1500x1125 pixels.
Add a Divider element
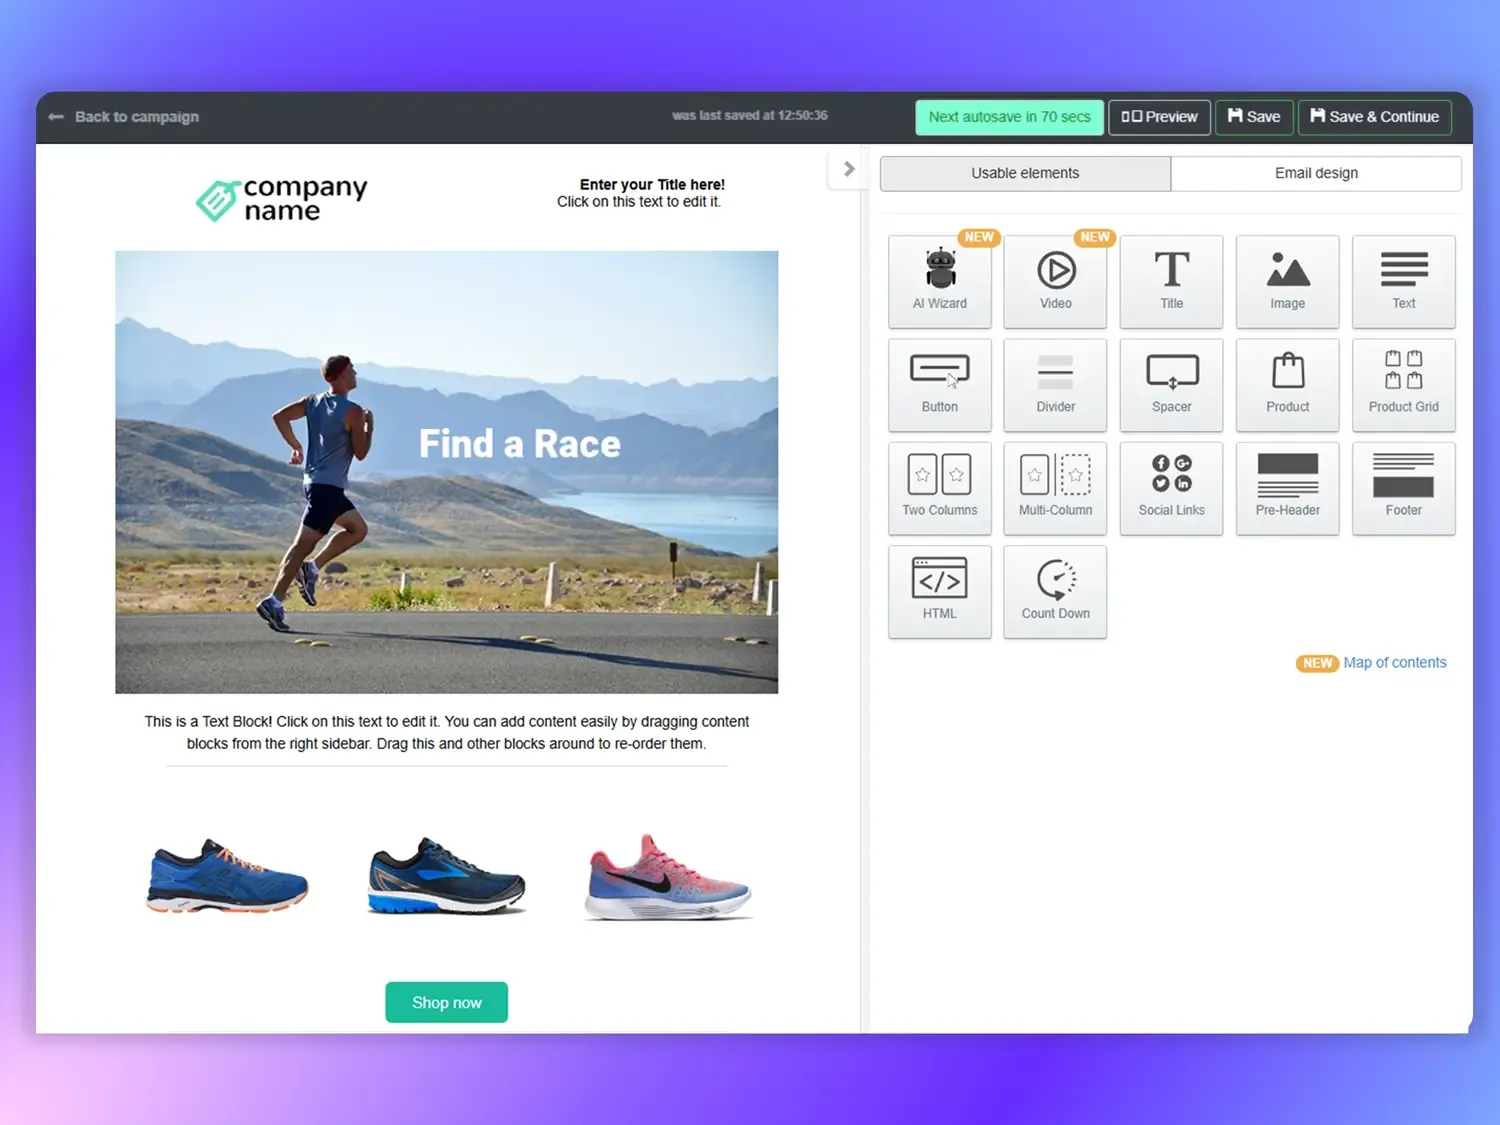point(1055,385)
